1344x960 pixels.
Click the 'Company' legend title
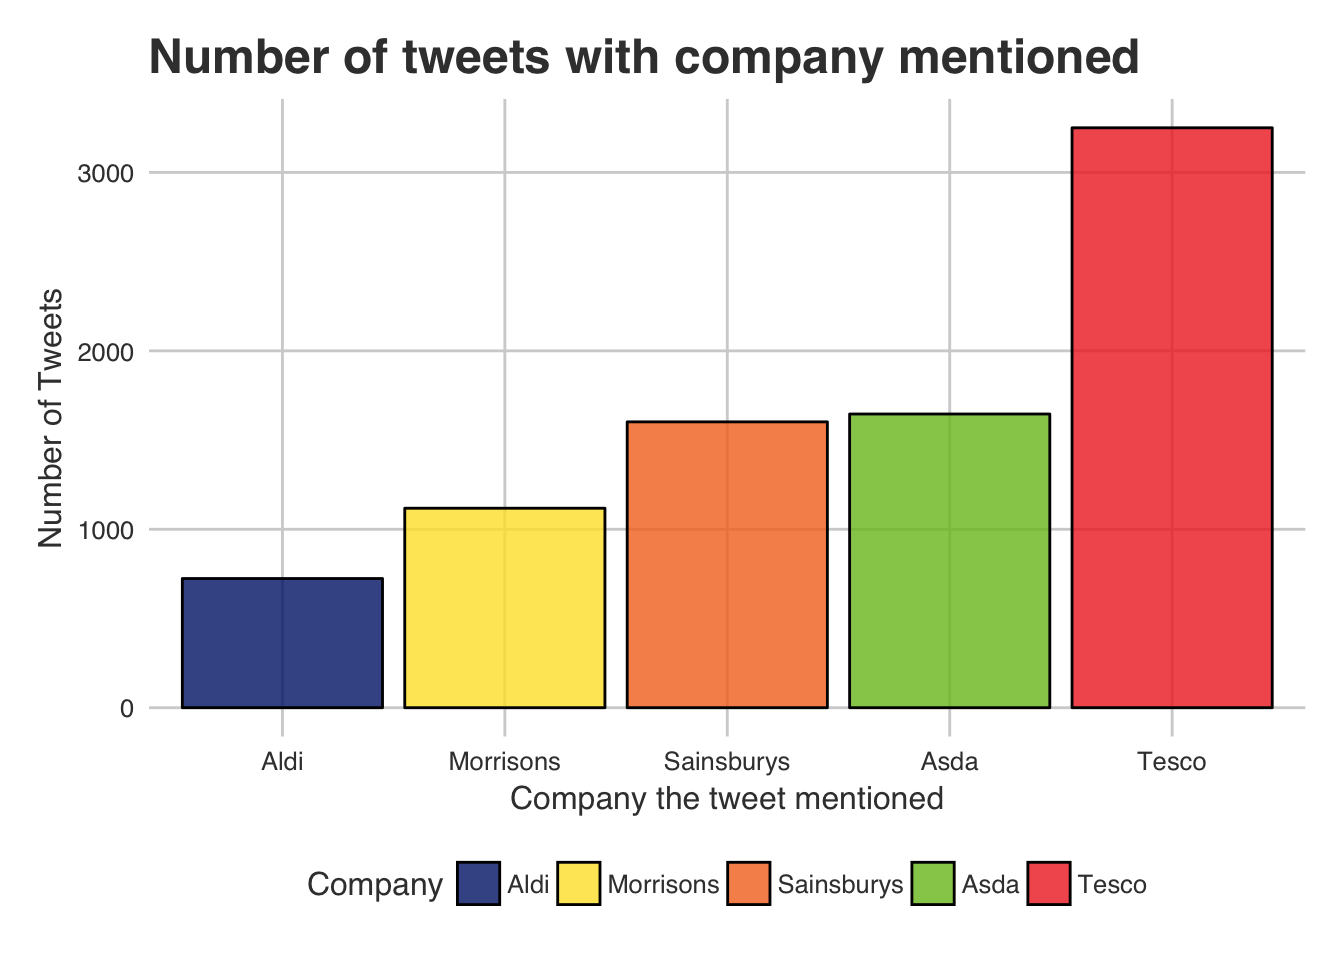(x=375, y=885)
